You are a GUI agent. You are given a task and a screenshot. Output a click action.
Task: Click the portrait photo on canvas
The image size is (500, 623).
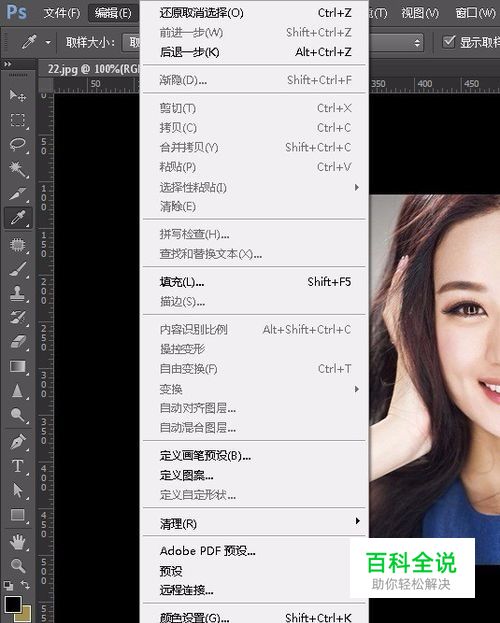pos(434,366)
